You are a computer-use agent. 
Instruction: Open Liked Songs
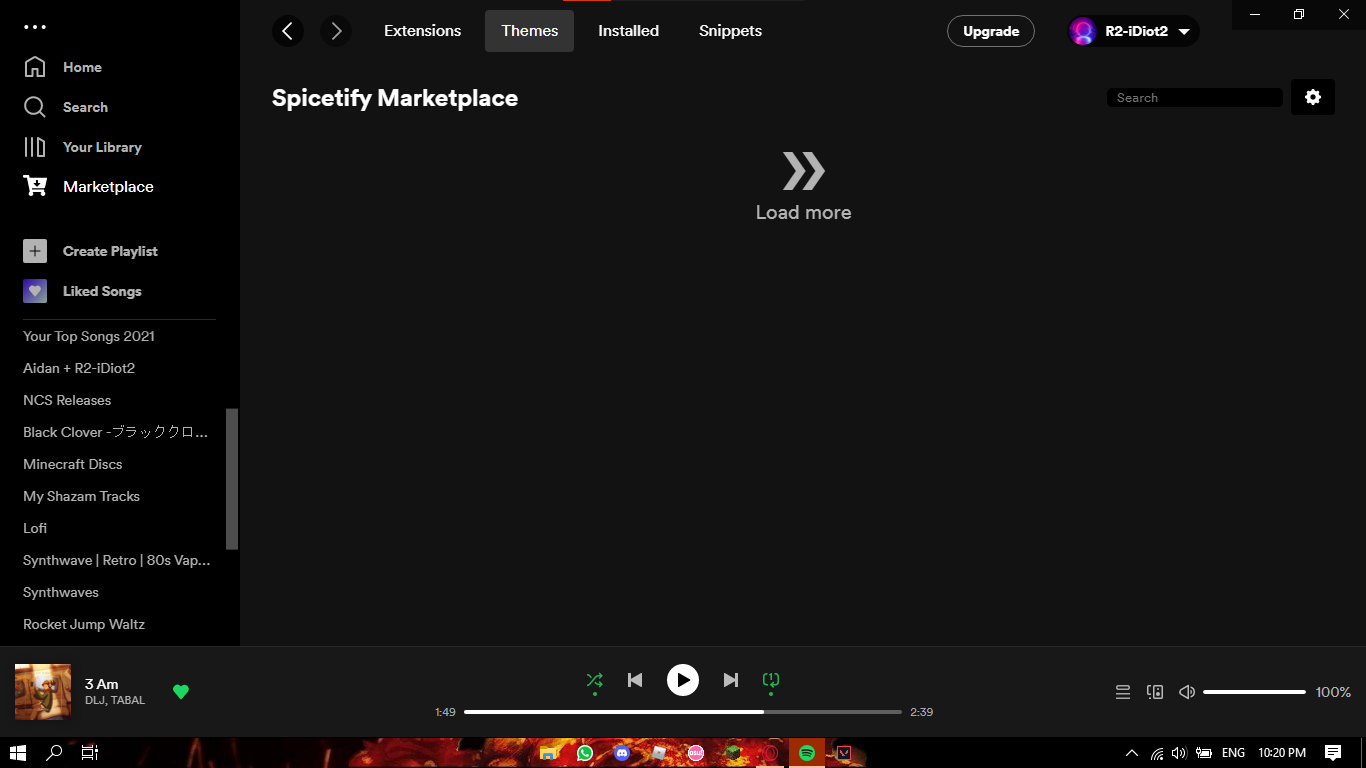[x=83, y=291]
